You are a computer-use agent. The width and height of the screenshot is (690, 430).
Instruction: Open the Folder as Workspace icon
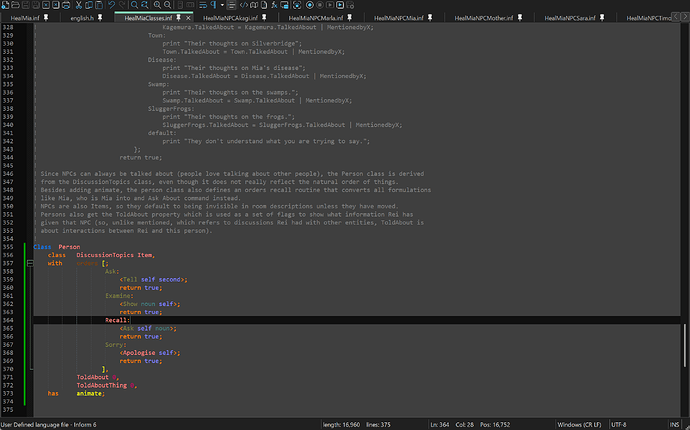click(285, 5)
